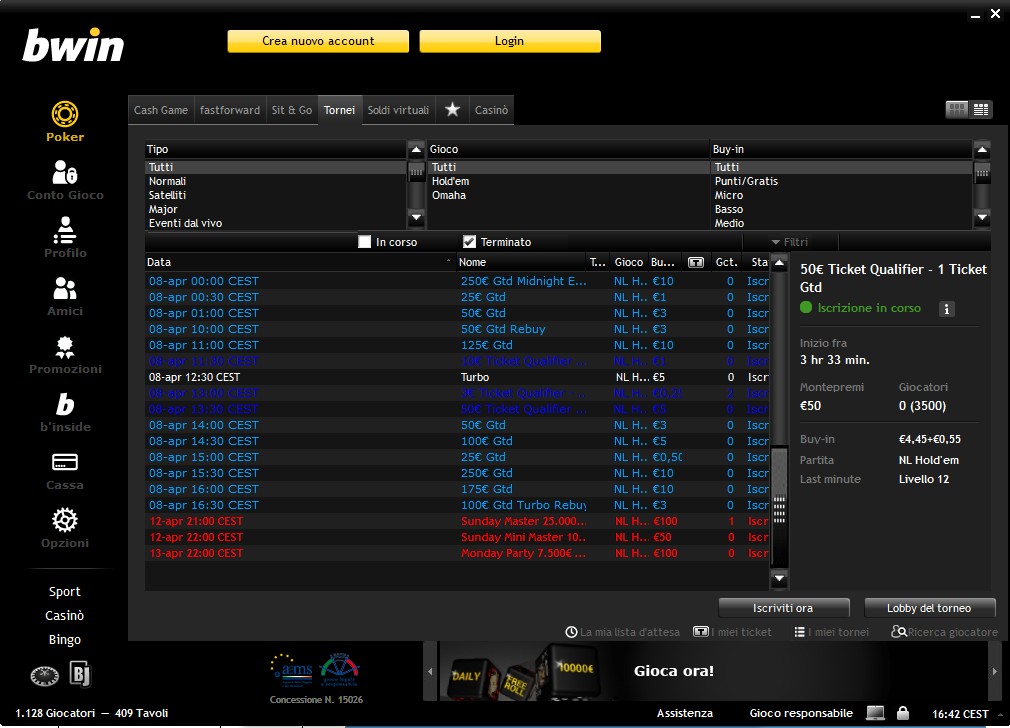Screen dimensions: 1010x728
Task: Launch the BJ blackjack icon
Action: [81, 675]
